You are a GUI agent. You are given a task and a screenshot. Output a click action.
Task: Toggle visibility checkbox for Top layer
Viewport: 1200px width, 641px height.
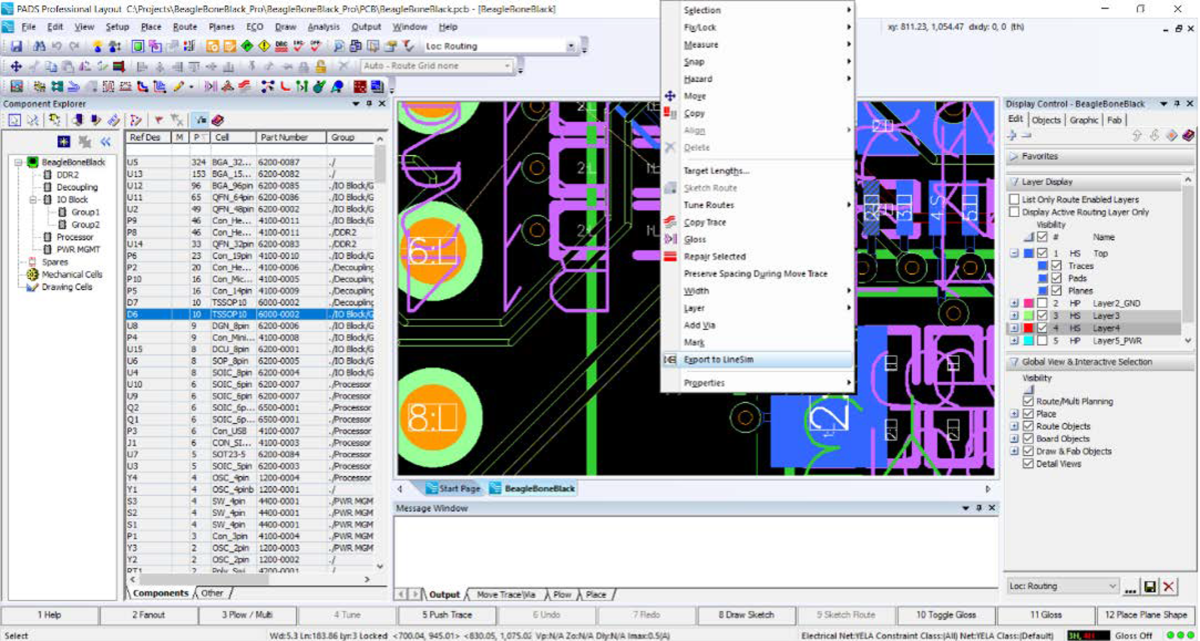[x=1042, y=254]
